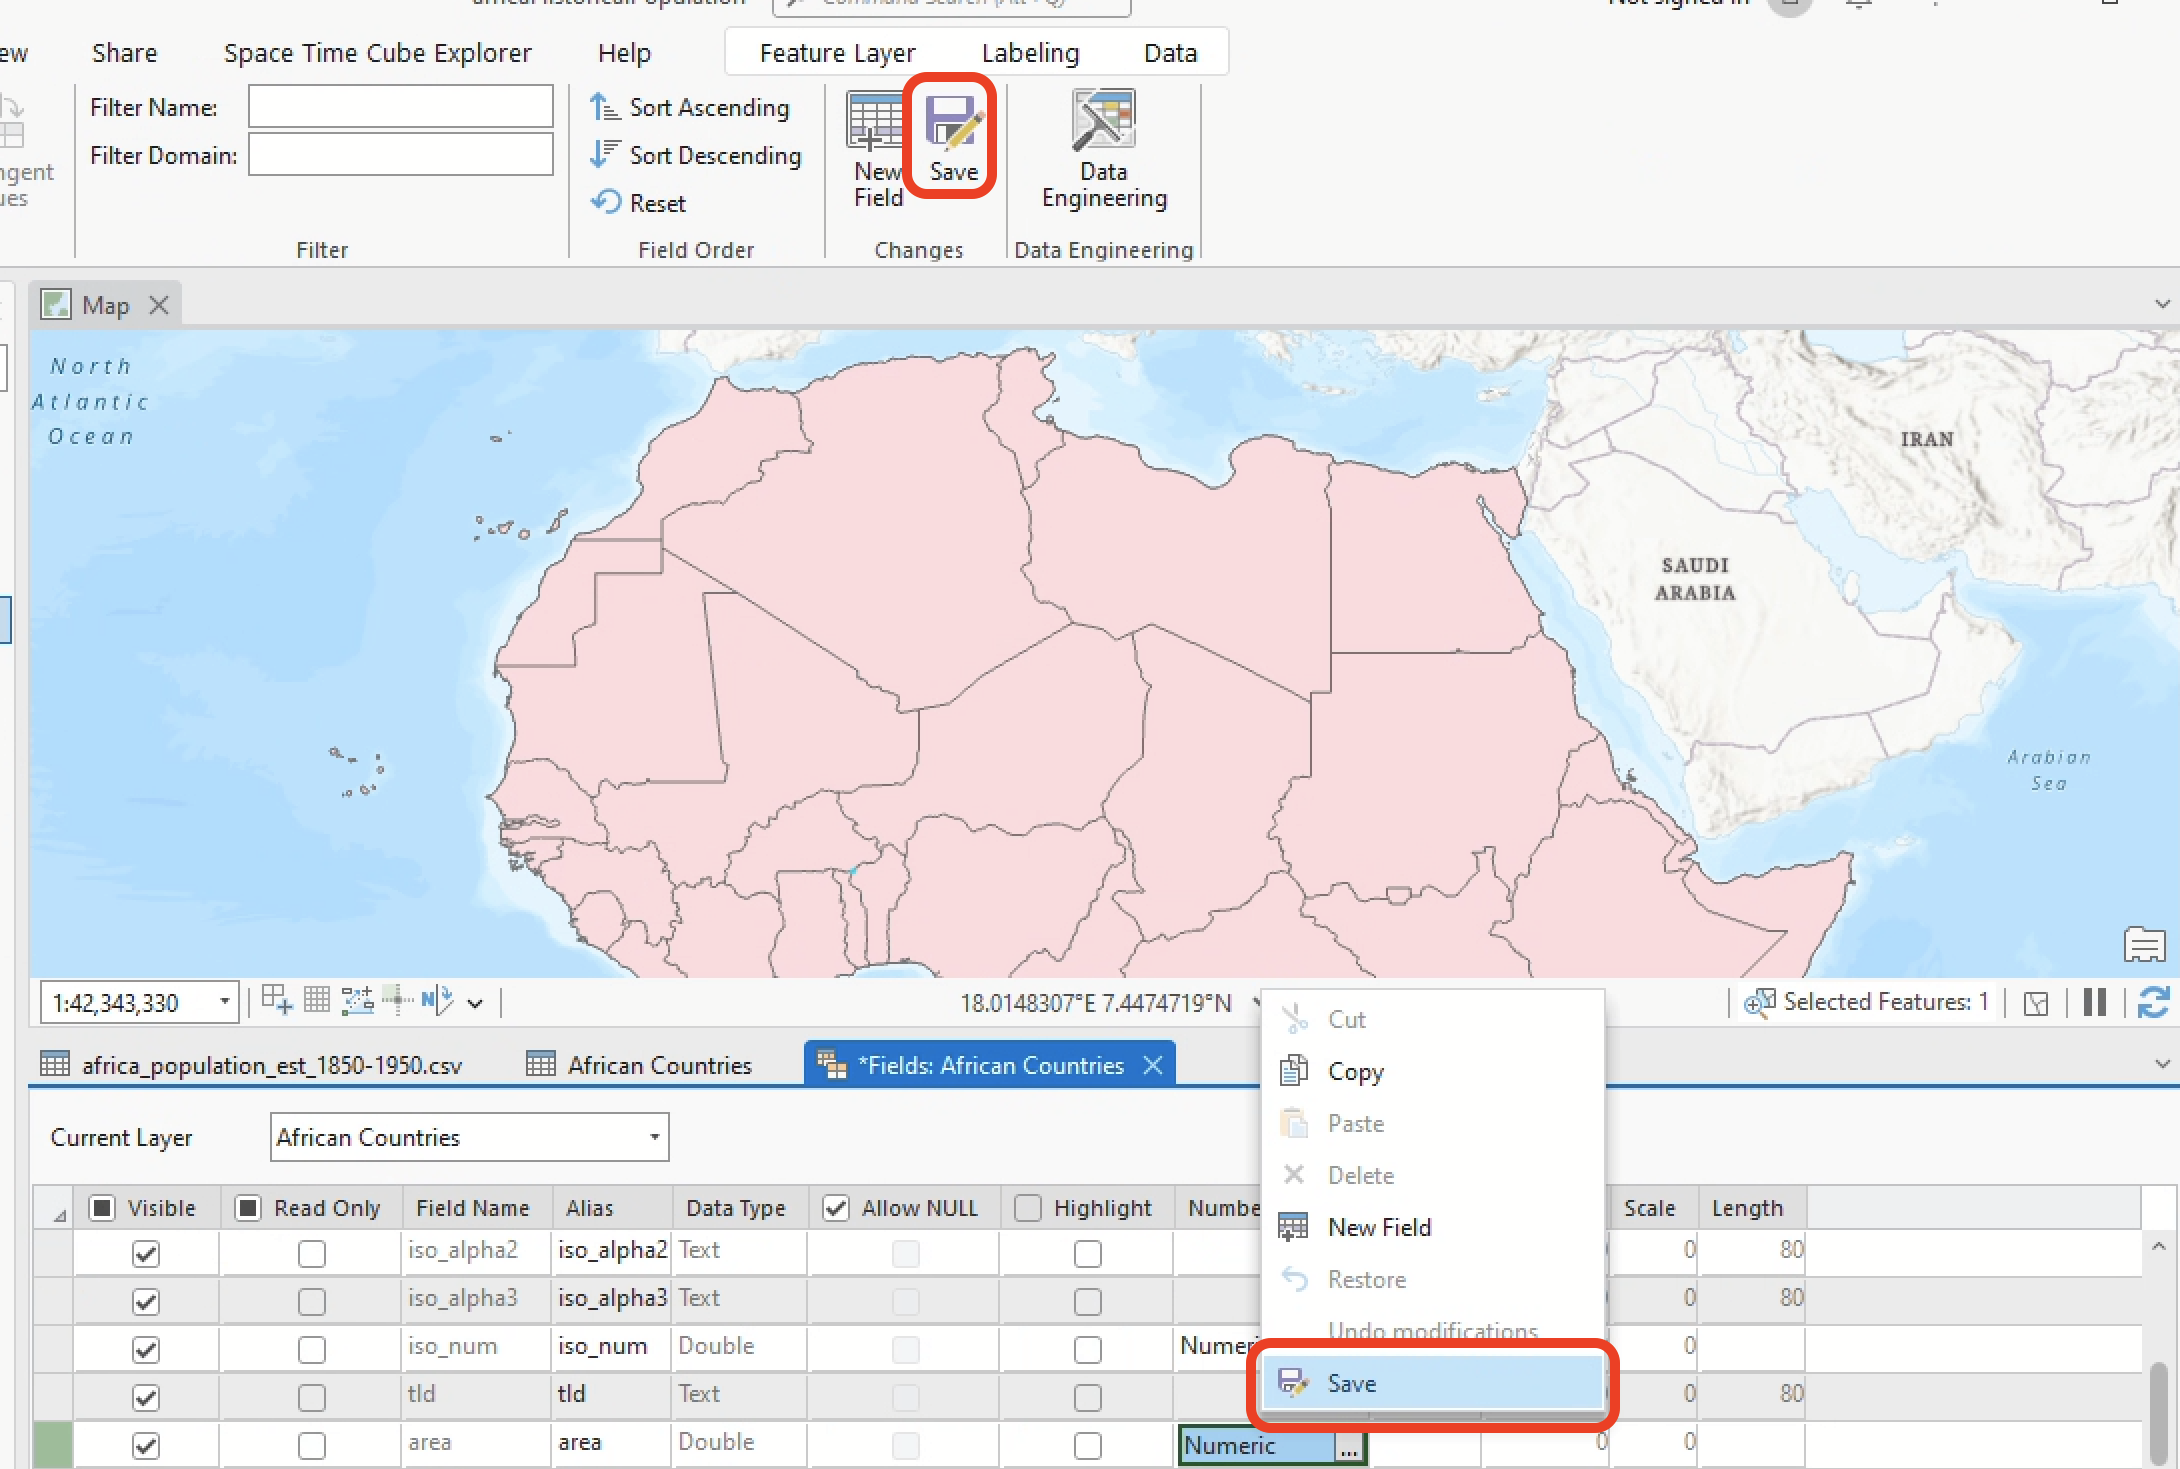The height and width of the screenshot is (1469, 2180).
Task: Open the map scale dropdown
Action: [x=224, y=1002]
